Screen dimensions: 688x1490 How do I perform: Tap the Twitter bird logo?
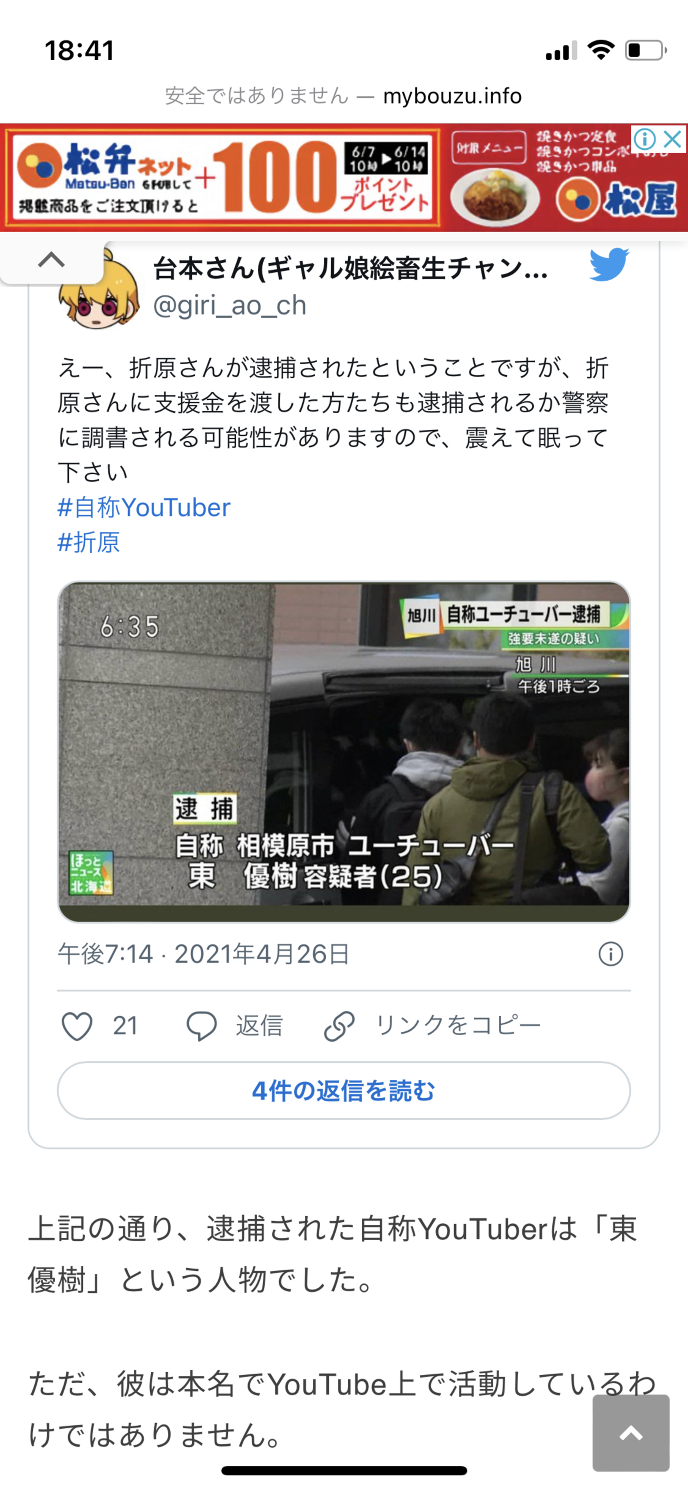[608, 265]
